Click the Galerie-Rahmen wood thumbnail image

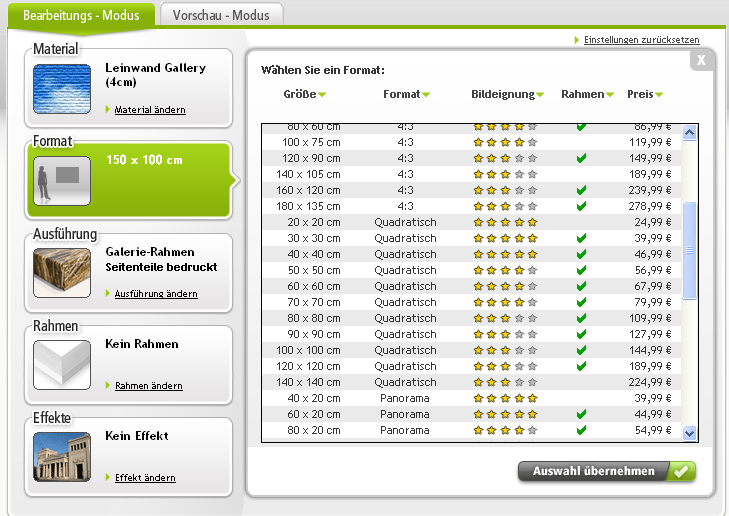[x=61, y=272]
